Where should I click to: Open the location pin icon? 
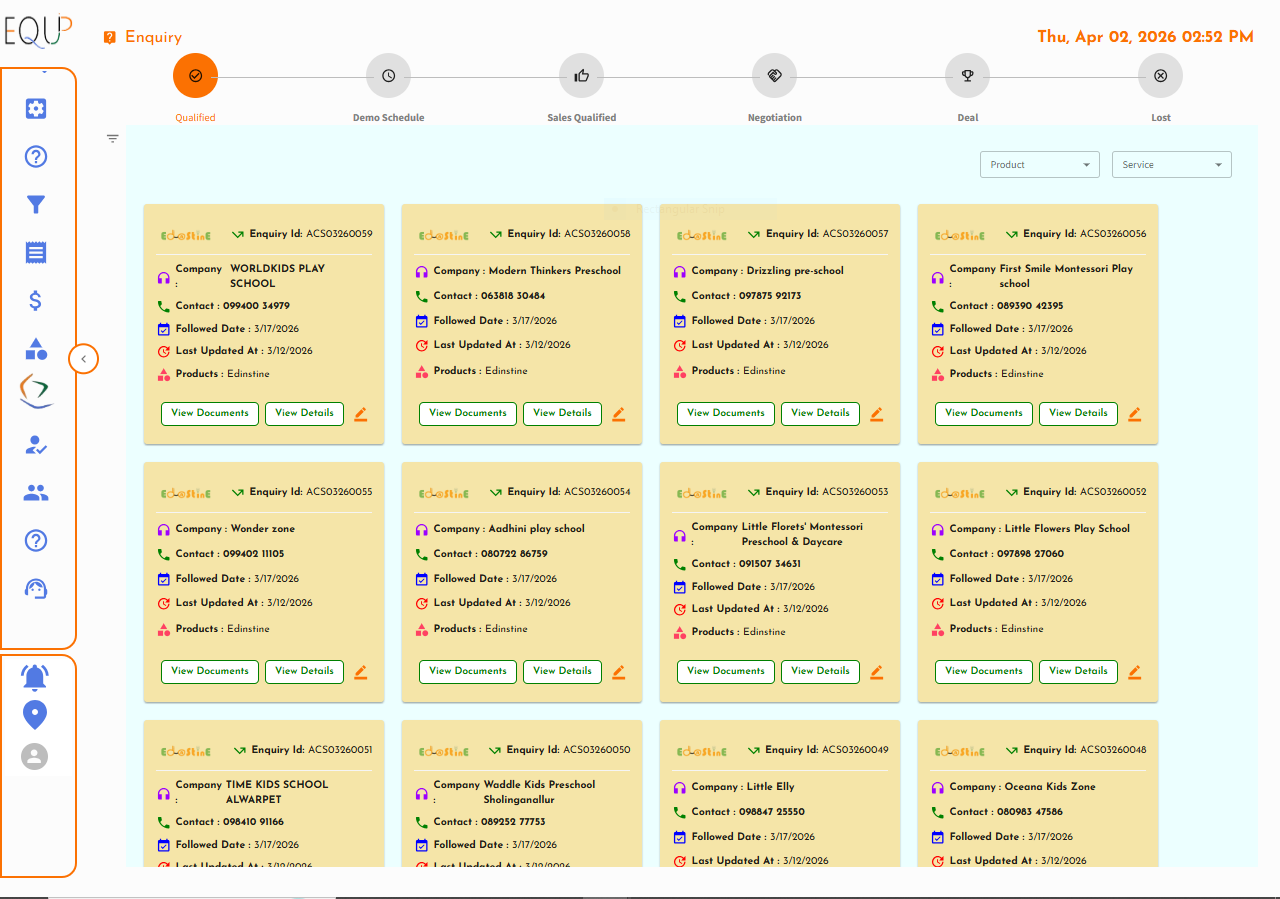click(x=35, y=715)
